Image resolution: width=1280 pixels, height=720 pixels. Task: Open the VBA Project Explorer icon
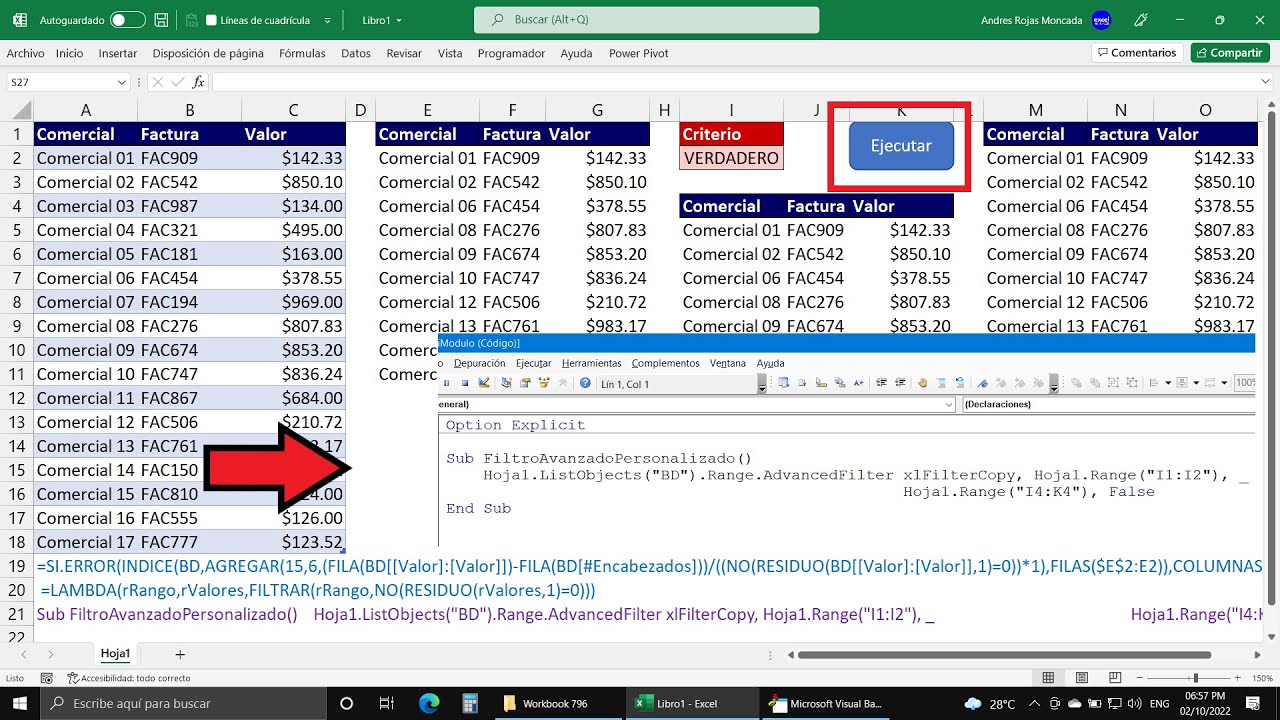click(506, 384)
